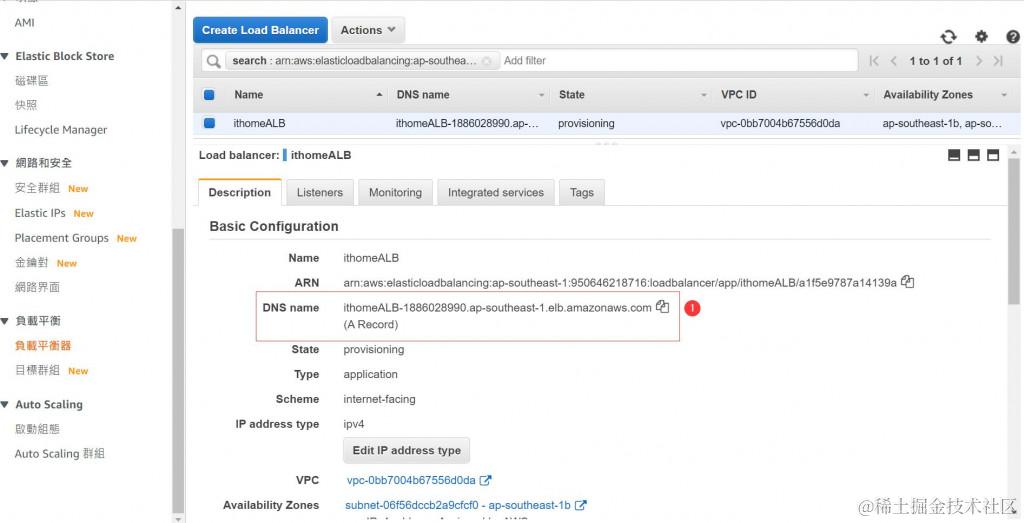Click the ithomeALB-1886028990 DNS table cell
This screenshot has height=523, width=1024.
pyautogui.click(x=468, y=123)
